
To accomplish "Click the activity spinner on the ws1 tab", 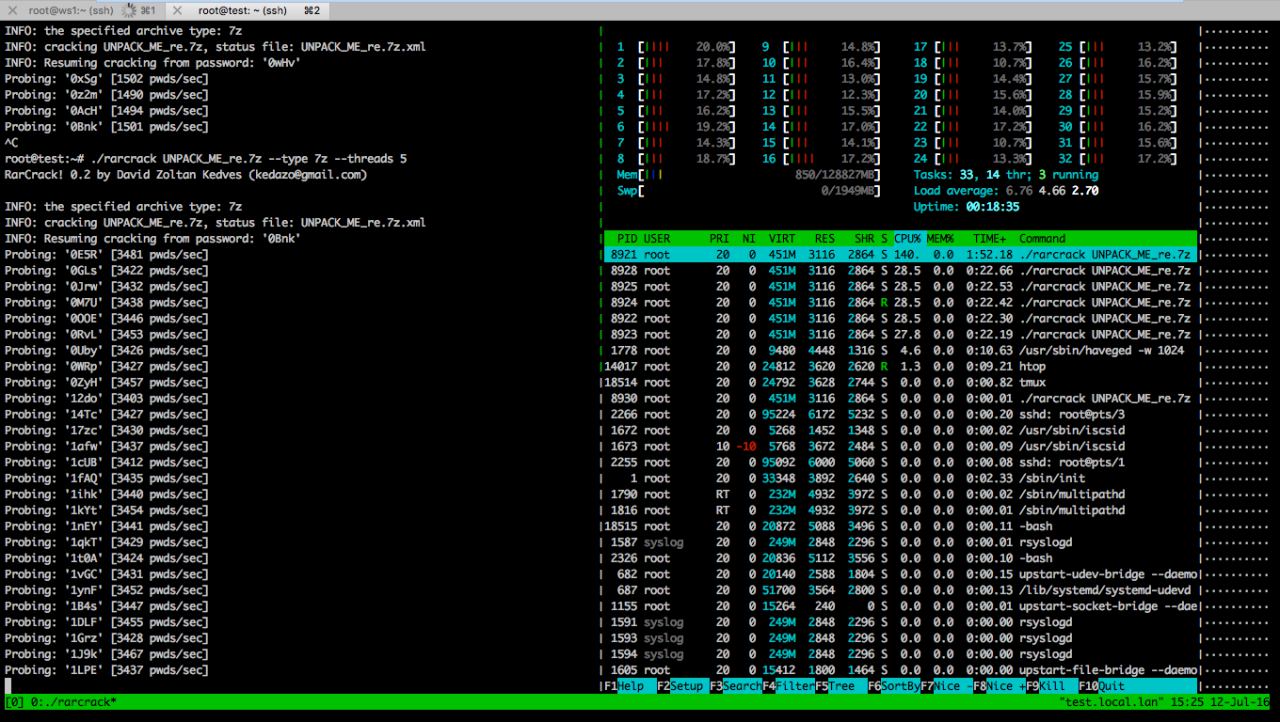I will pyautogui.click(x=128, y=10).
